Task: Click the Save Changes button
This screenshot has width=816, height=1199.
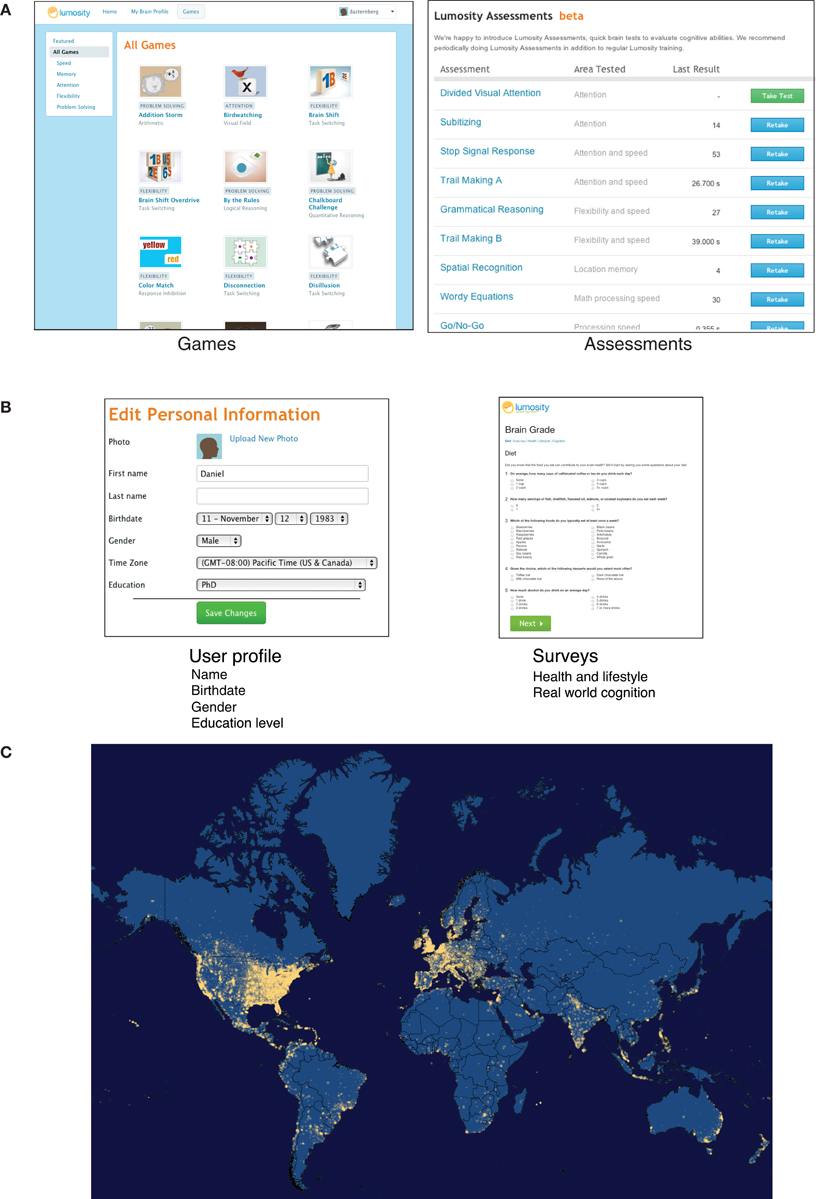Action: coord(231,613)
